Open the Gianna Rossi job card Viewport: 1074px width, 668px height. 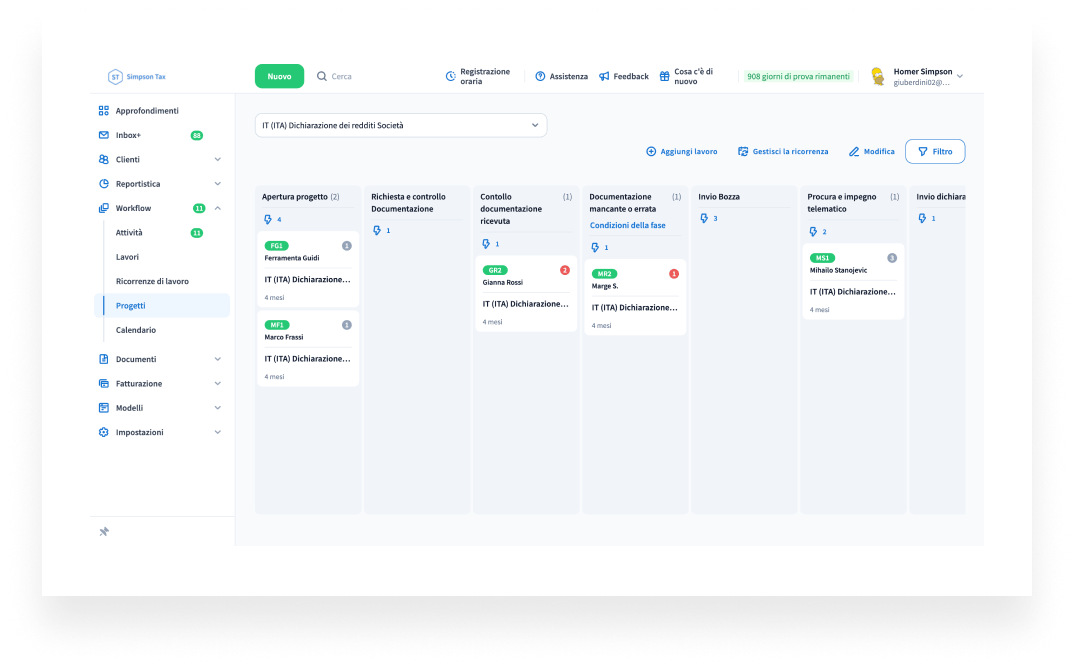pyautogui.click(x=526, y=295)
